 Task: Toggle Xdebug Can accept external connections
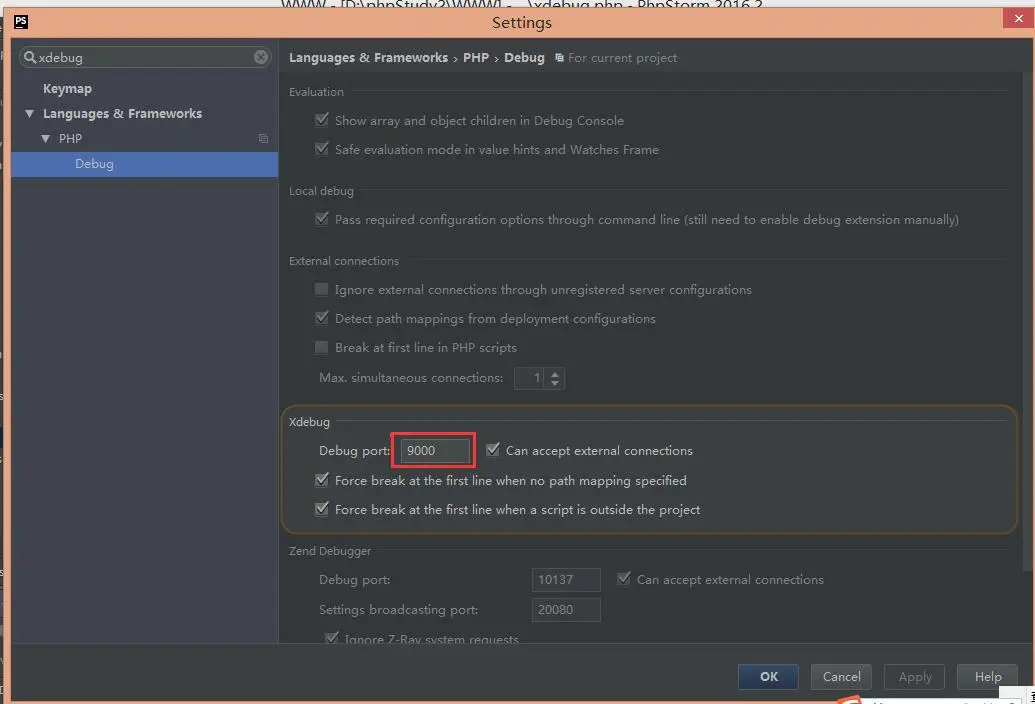(493, 450)
